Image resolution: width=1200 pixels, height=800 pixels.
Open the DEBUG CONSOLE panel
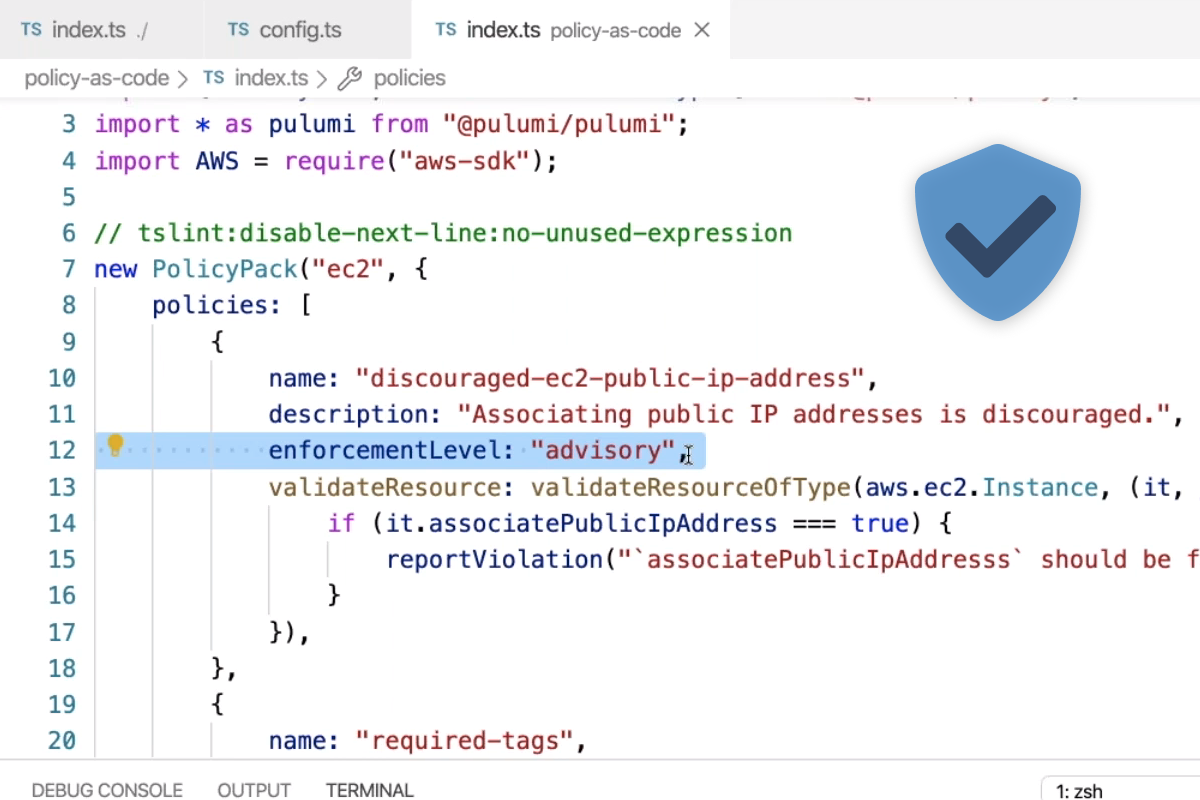tap(106, 790)
